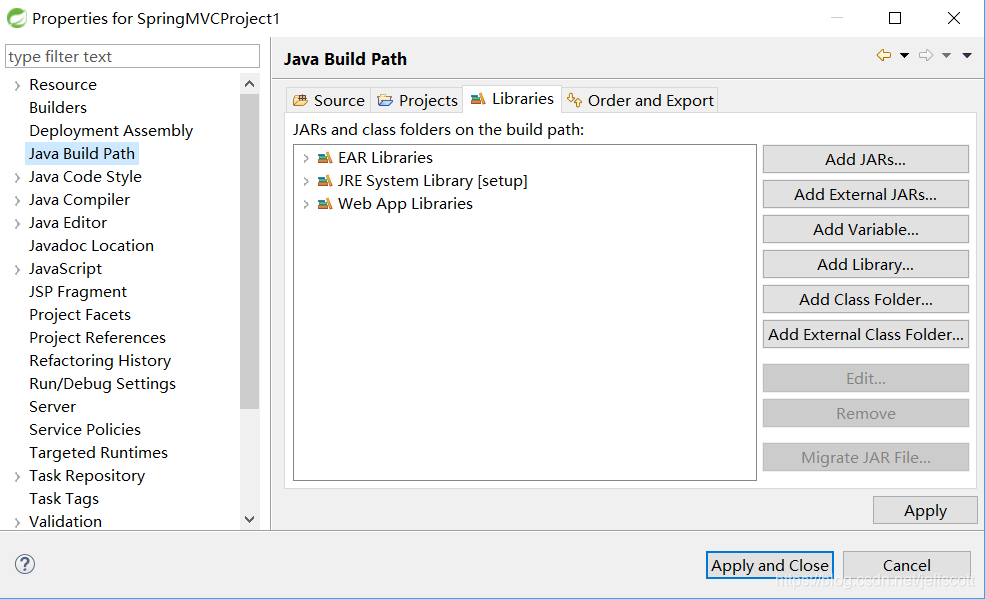Click the Spring leaf icon in title bar
The height and width of the screenshot is (599, 985).
pyautogui.click(x=16, y=18)
